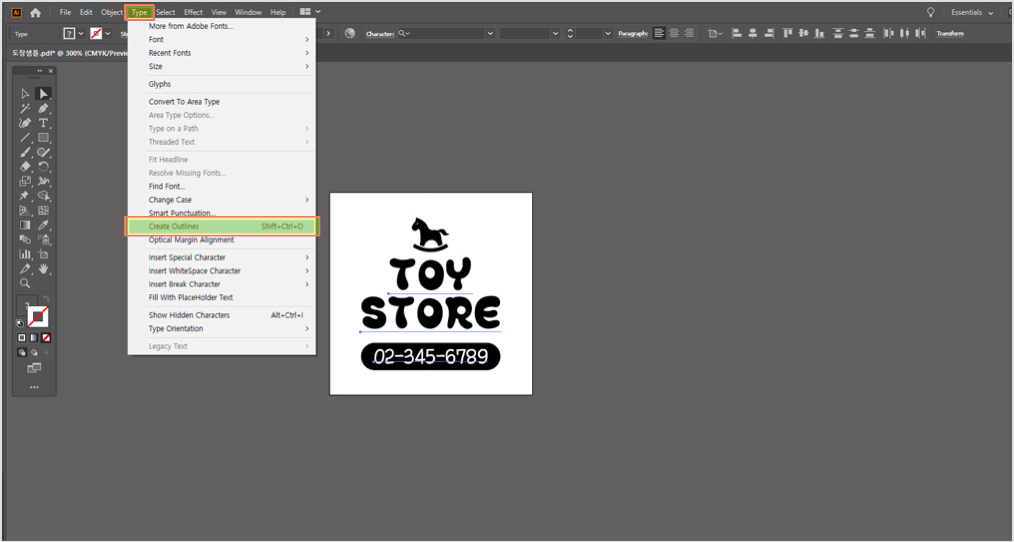Open the Essentials workspace dropdown
This screenshot has width=1014, height=542.
[x=971, y=12]
